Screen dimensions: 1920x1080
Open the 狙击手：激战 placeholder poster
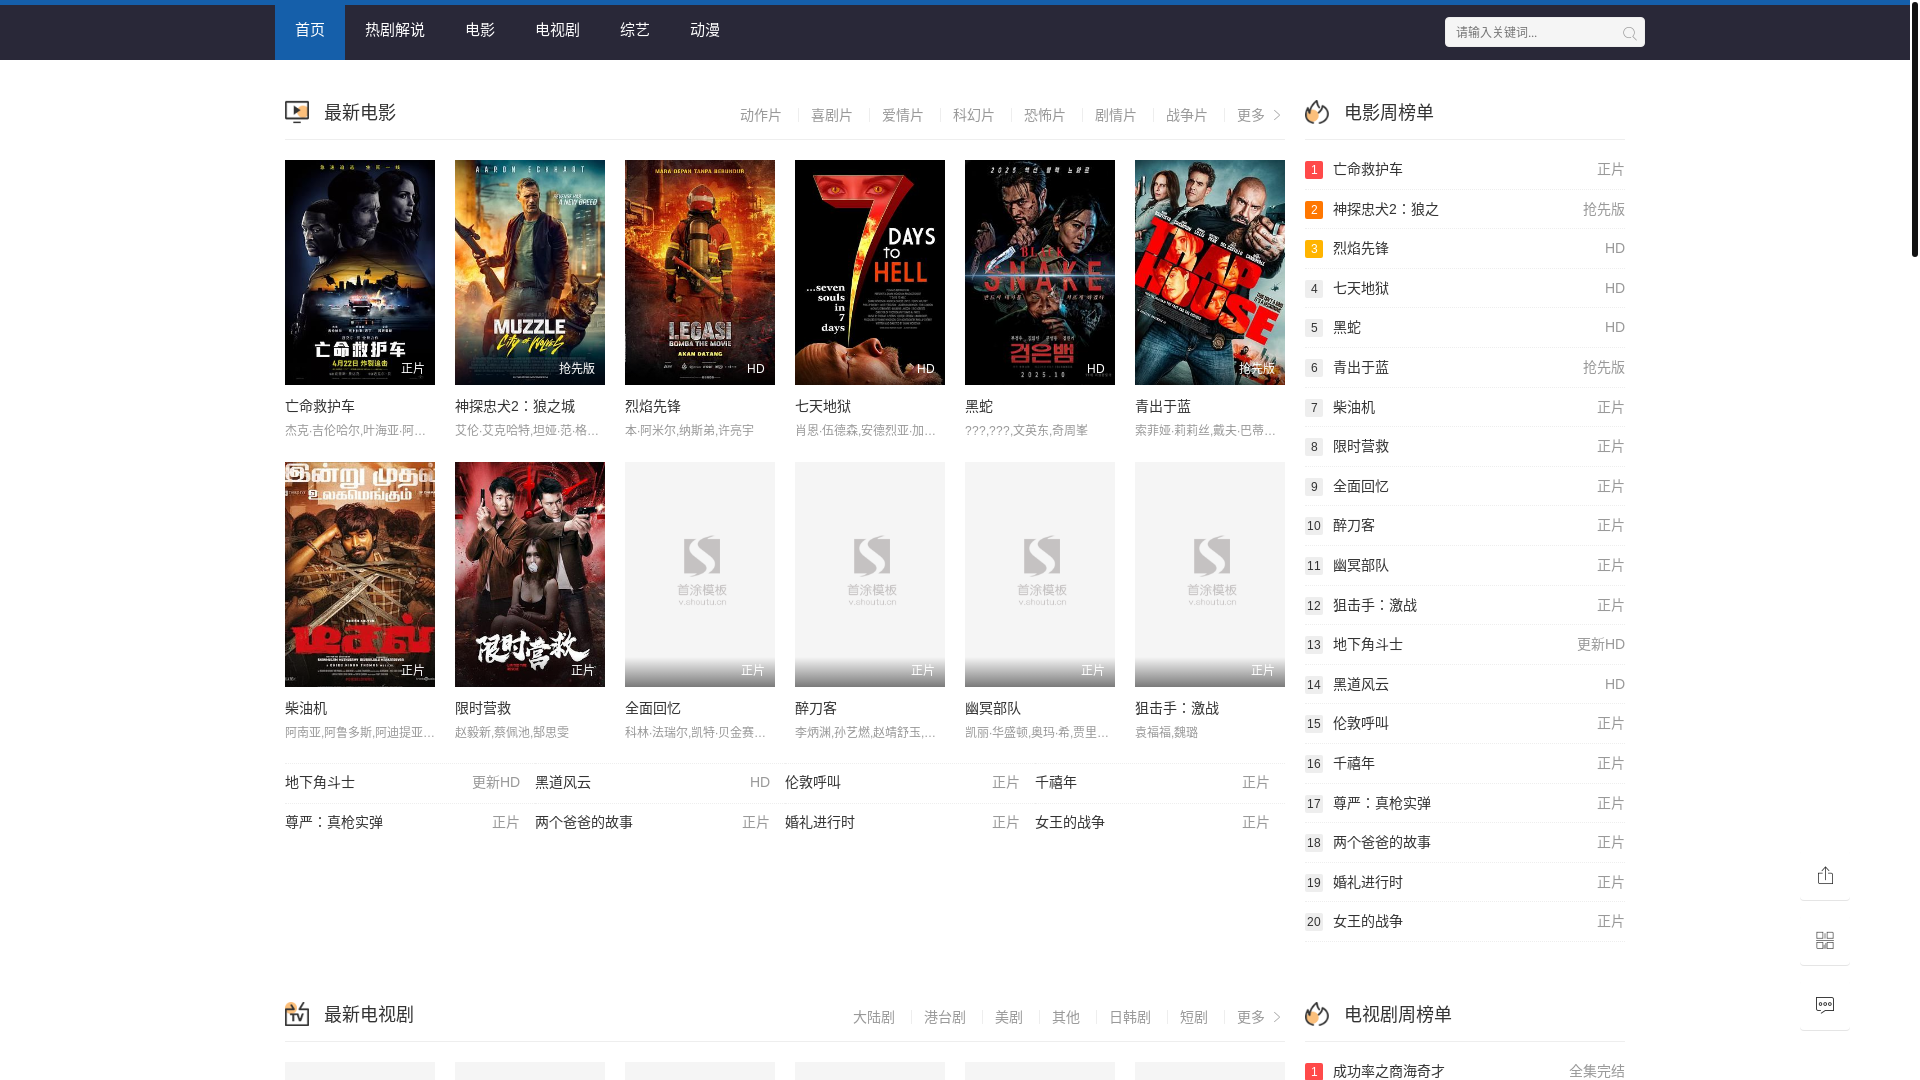[x=1210, y=574]
